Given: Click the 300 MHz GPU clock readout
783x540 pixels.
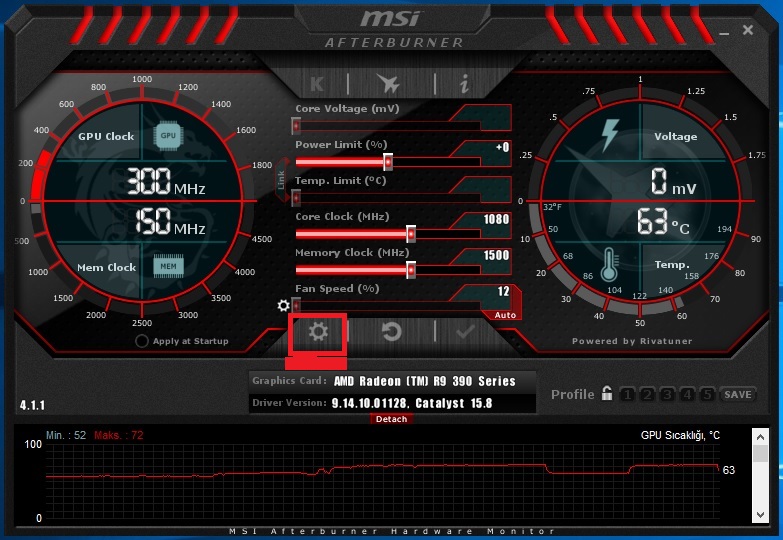Looking at the screenshot, I should coord(165,181).
